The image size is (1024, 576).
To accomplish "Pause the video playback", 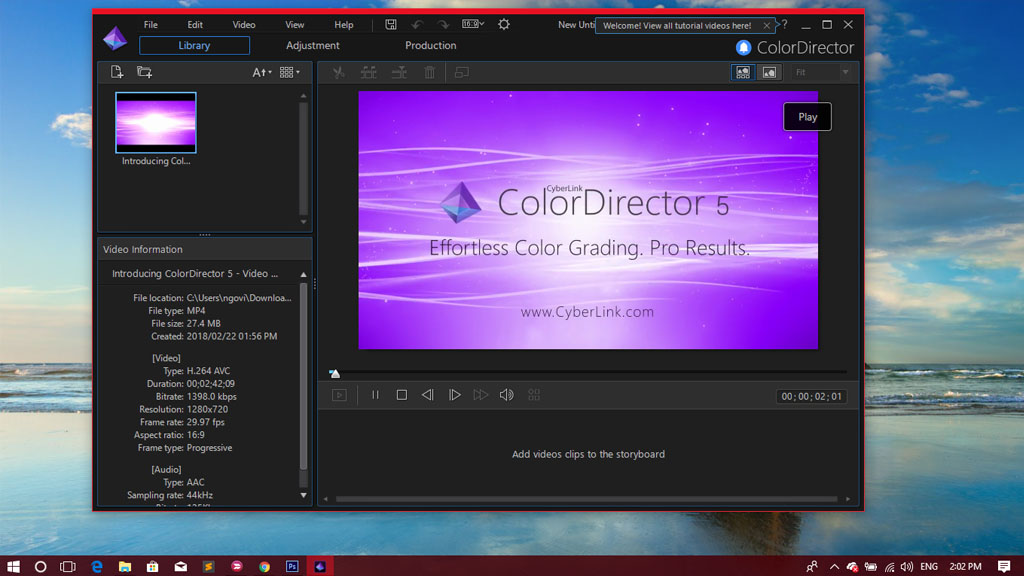I will 375,395.
